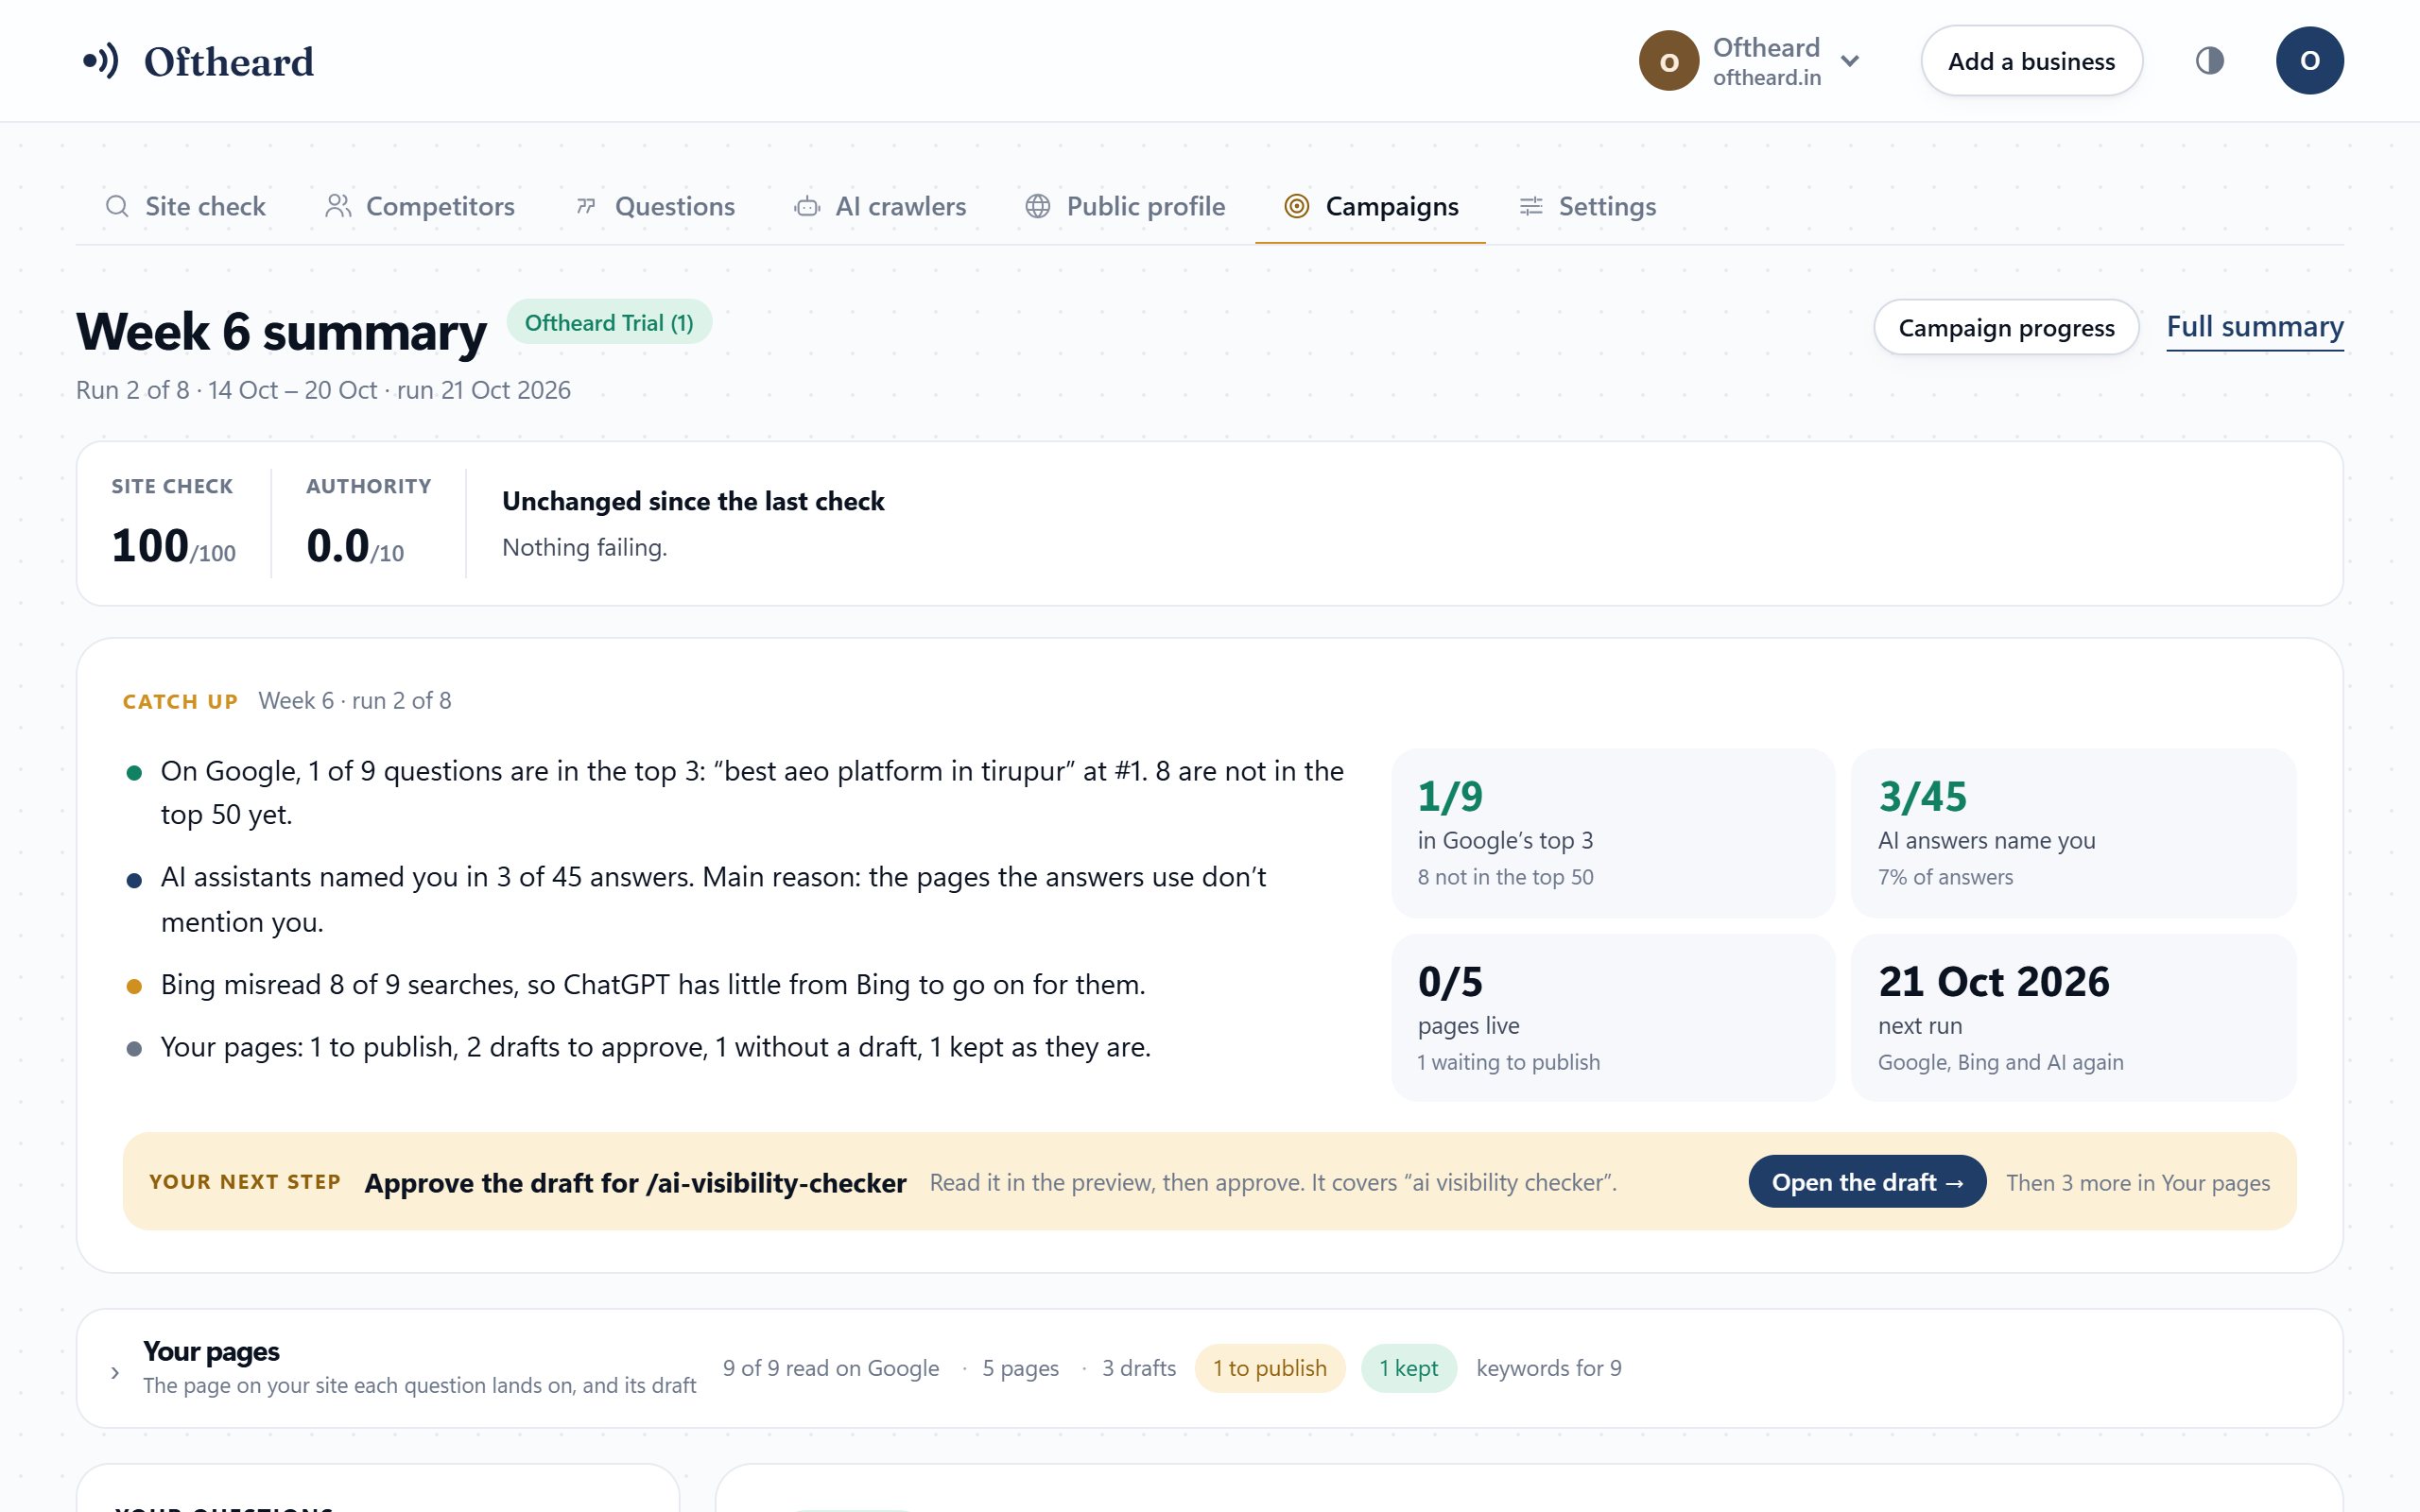This screenshot has width=2420, height=1512.
Task: Toggle the dark/light theme icon
Action: 2209,61
